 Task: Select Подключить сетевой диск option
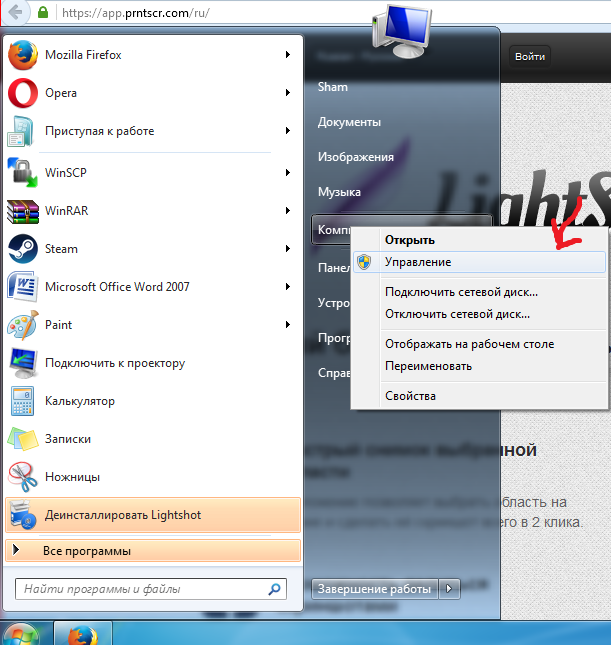pyautogui.click(x=461, y=292)
